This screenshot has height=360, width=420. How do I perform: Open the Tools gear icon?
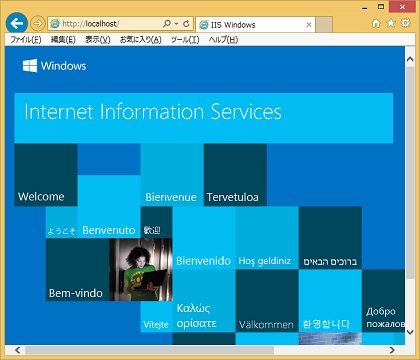[x=405, y=23]
